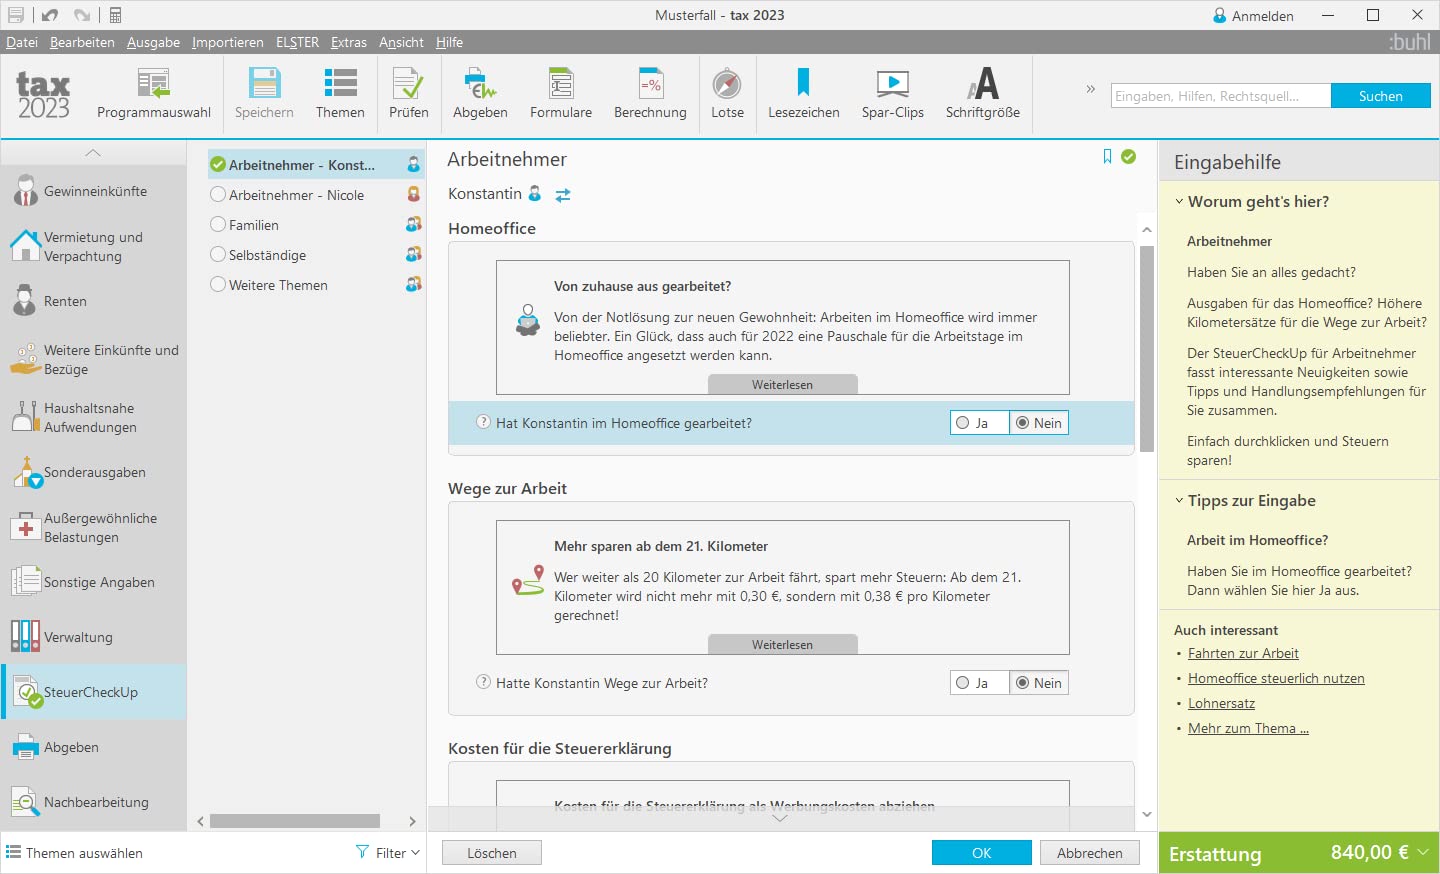This screenshot has height=874, width=1440.
Task: Click the search input field
Action: [x=1221, y=96]
